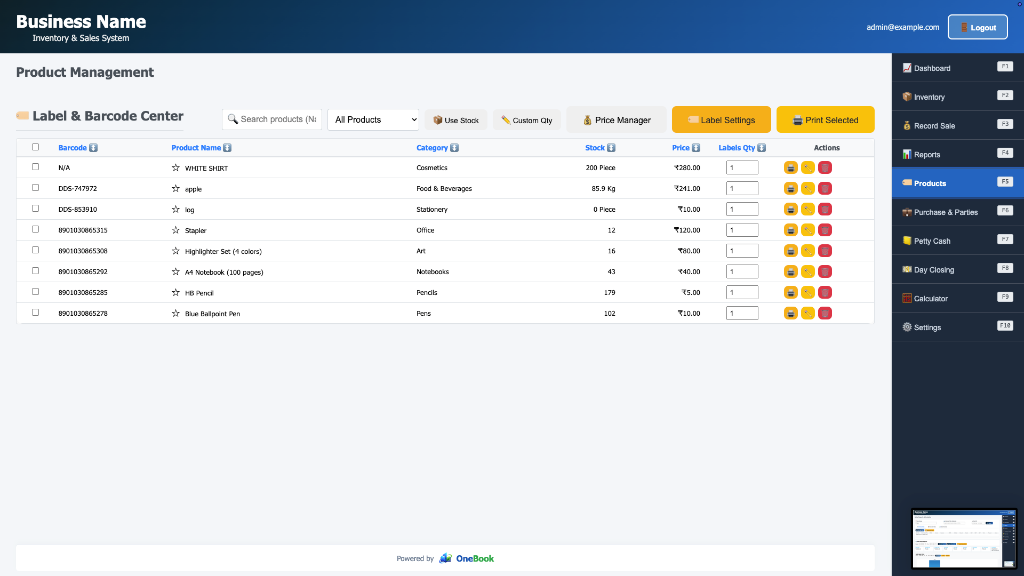The width and height of the screenshot is (1024, 576).
Task: Click the Label Settings button
Action: 721,120
